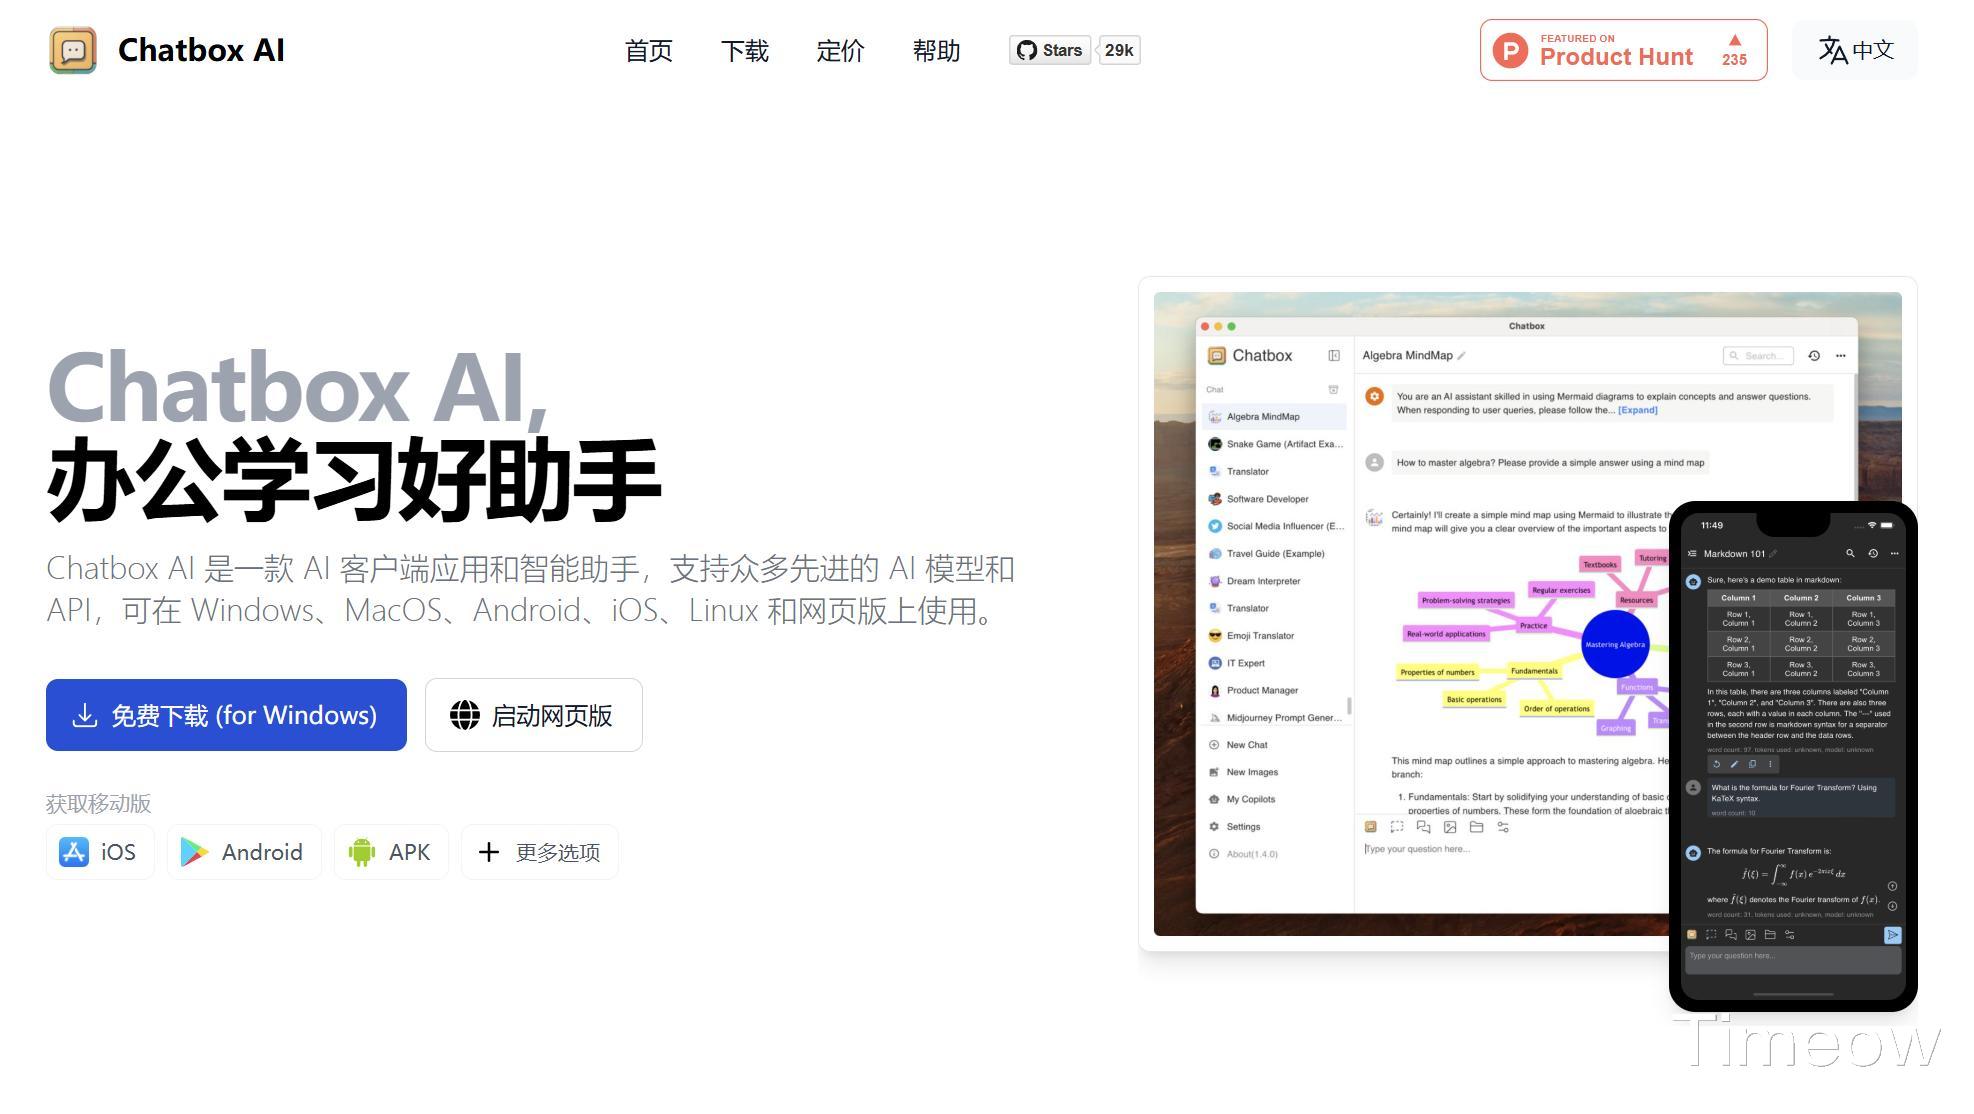This screenshot has width=1974, height=1114.
Task: Click the Chatbox AI logo icon
Action: (x=73, y=50)
